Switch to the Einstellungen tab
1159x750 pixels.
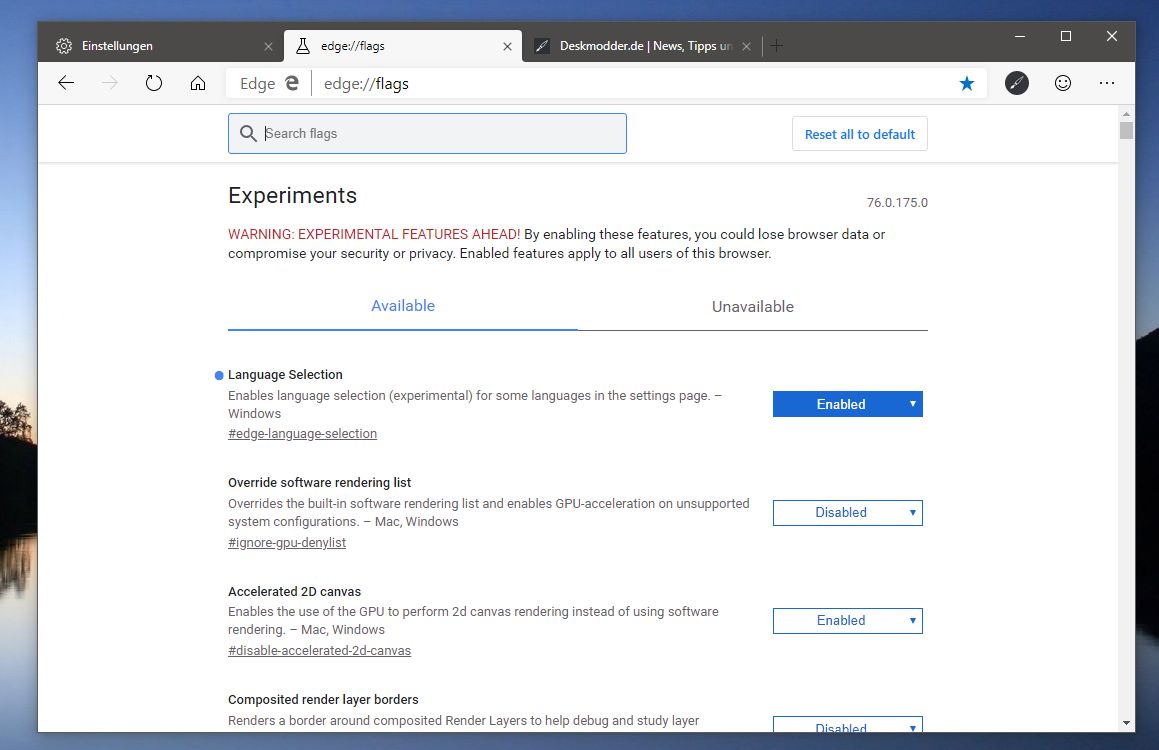(161, 46)
